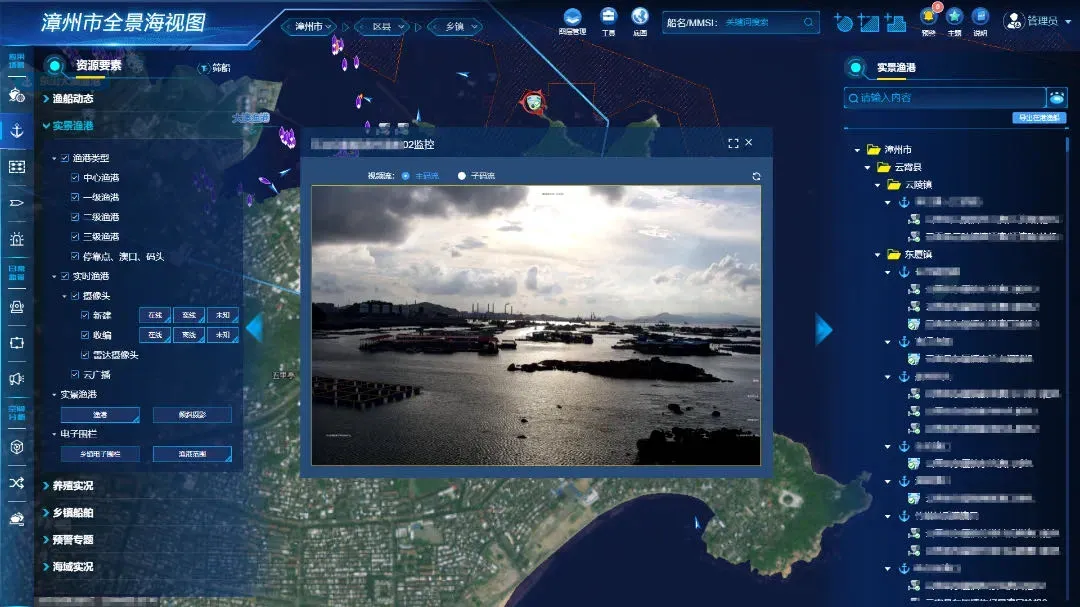This screenshot has height=607, width=1080.
Task: Select the shuffle arrows icon in left sidebar
Action: [x=17, y=483]
